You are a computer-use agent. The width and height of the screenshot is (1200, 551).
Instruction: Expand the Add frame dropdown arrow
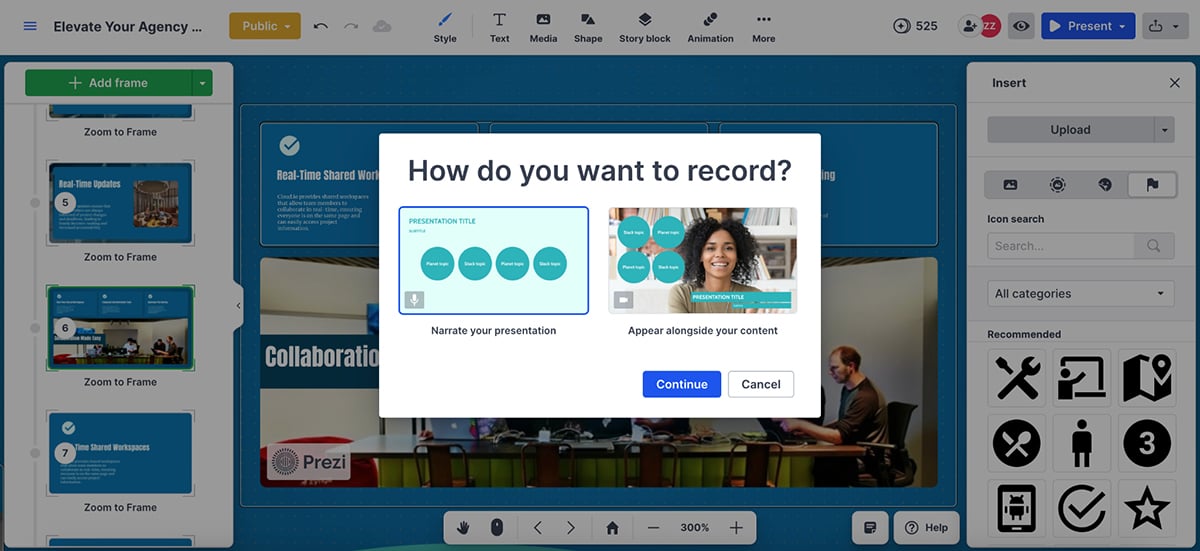[203, 83]
